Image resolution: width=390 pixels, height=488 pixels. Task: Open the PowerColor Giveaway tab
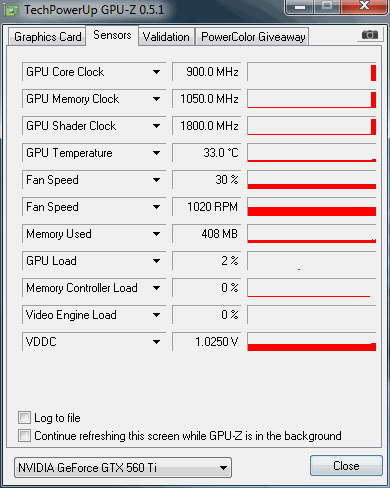253,37
